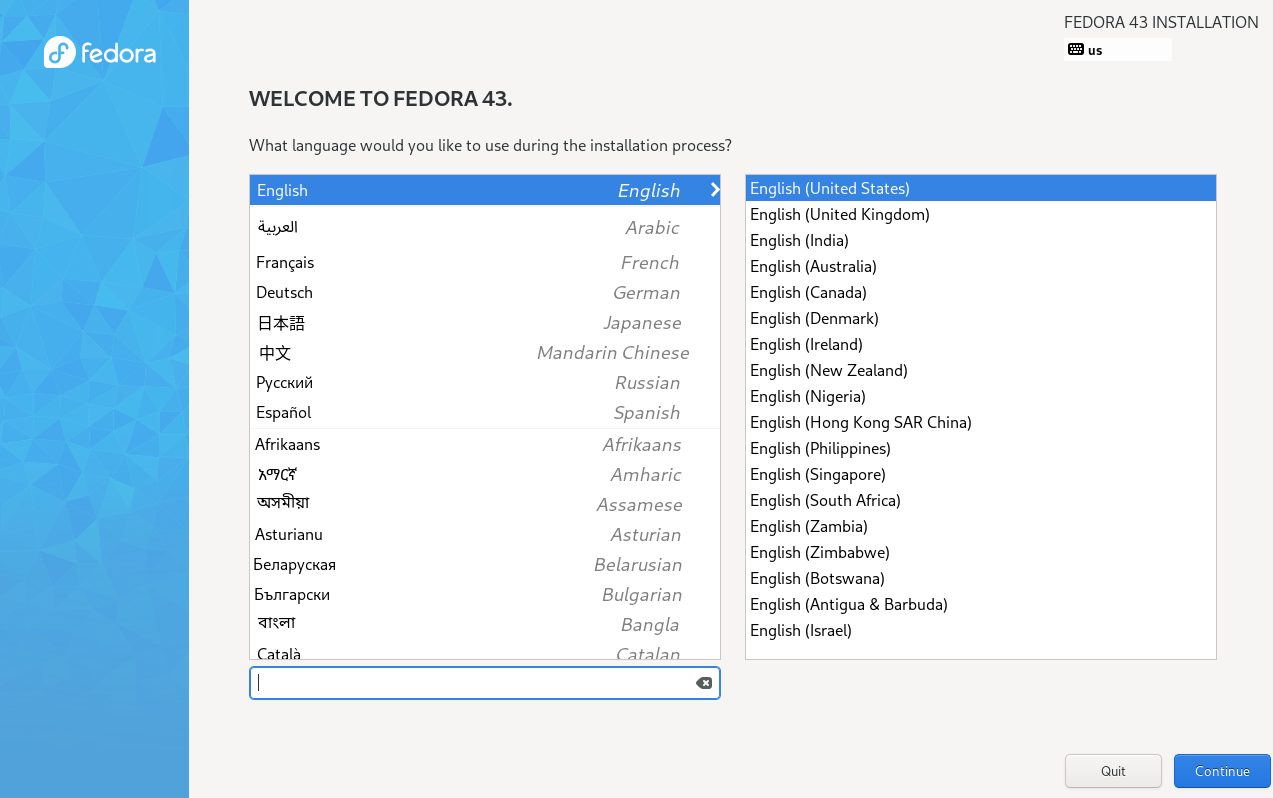The height and width of the screenshot is (798, 1273).
Task: Click the language search input field
Action: [470, 683]
